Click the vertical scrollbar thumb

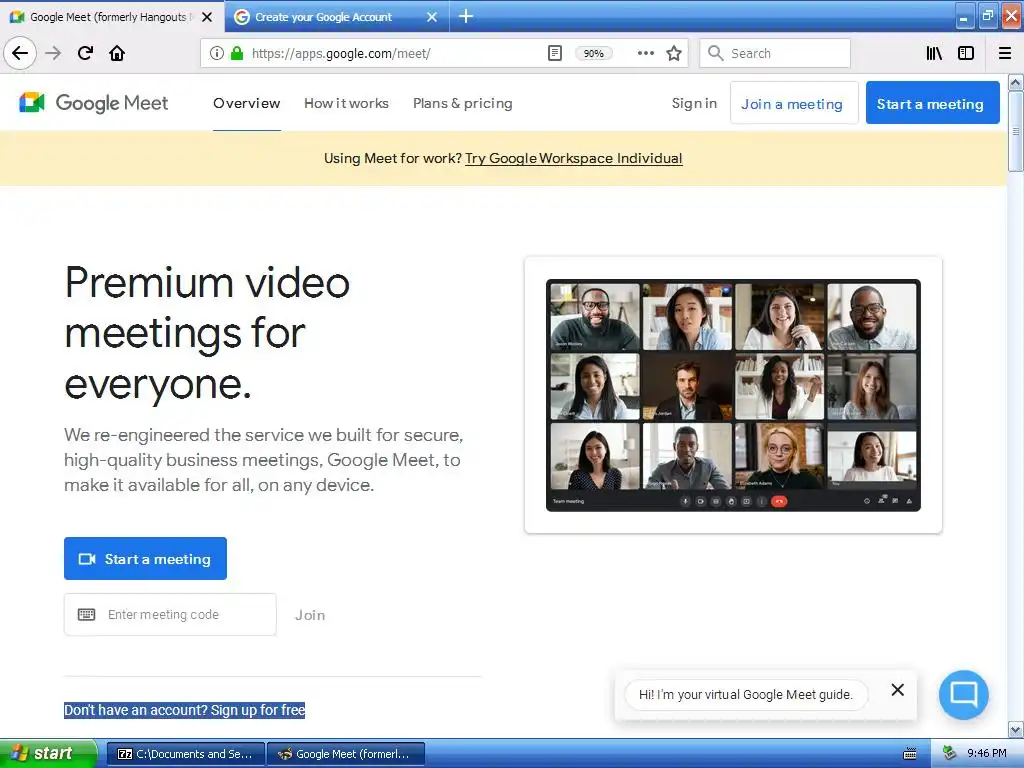[x=1015, y=131]
